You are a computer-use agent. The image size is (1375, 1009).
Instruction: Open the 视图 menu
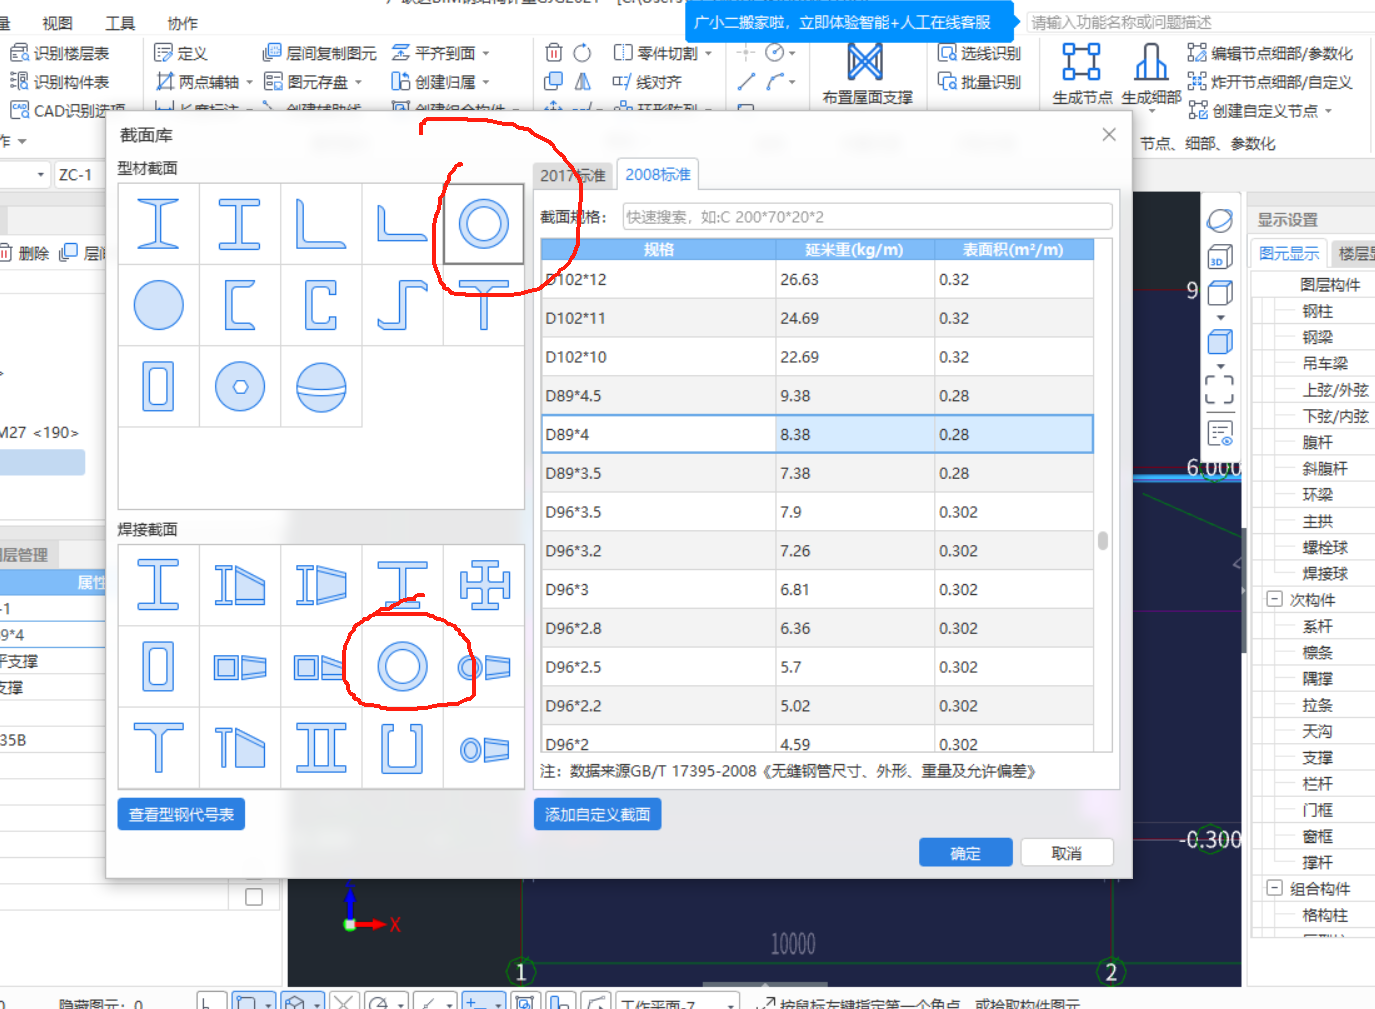[57, 23]
